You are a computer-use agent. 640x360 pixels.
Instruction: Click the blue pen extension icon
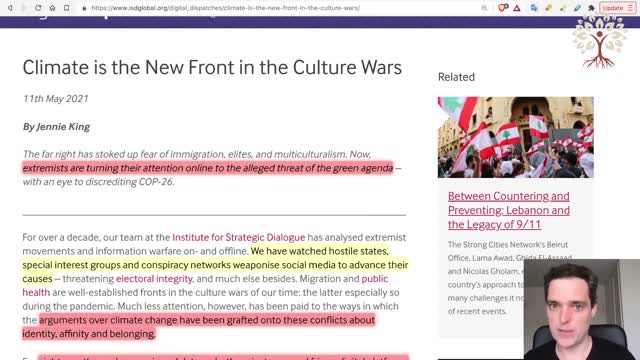coord(577,8)
